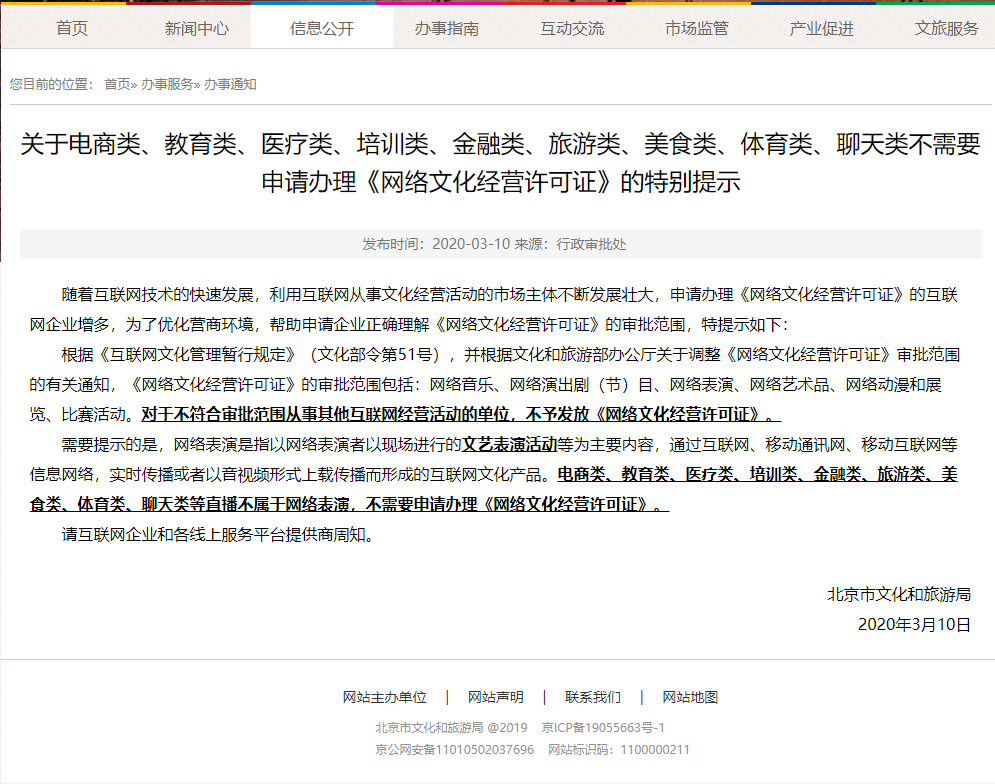Image resolution: width=995 pixels, height=784 pixels.
Task: Go to 新闻中心 in the top navigation
Action: (x=197, y=28)
